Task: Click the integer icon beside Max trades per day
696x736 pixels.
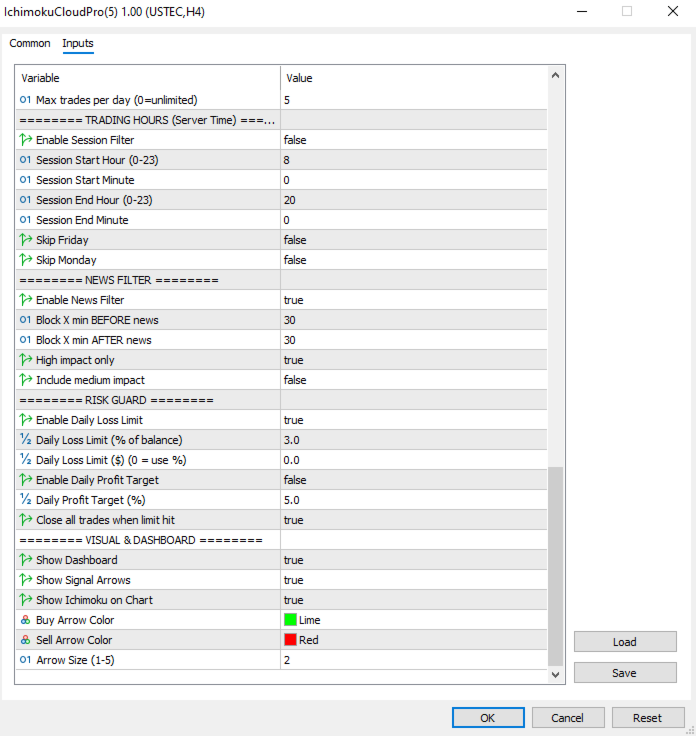Action: pos(25,100)
